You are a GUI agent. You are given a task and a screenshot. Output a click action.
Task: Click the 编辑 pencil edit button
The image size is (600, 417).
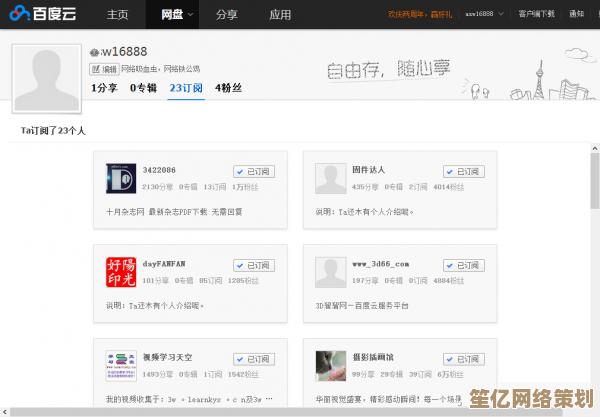pyautogui.click(x=104, y=69)
